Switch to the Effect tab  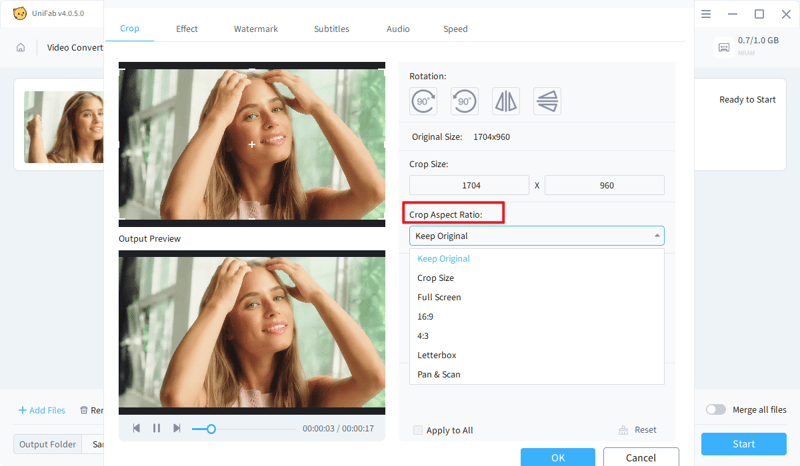point(187,29)
